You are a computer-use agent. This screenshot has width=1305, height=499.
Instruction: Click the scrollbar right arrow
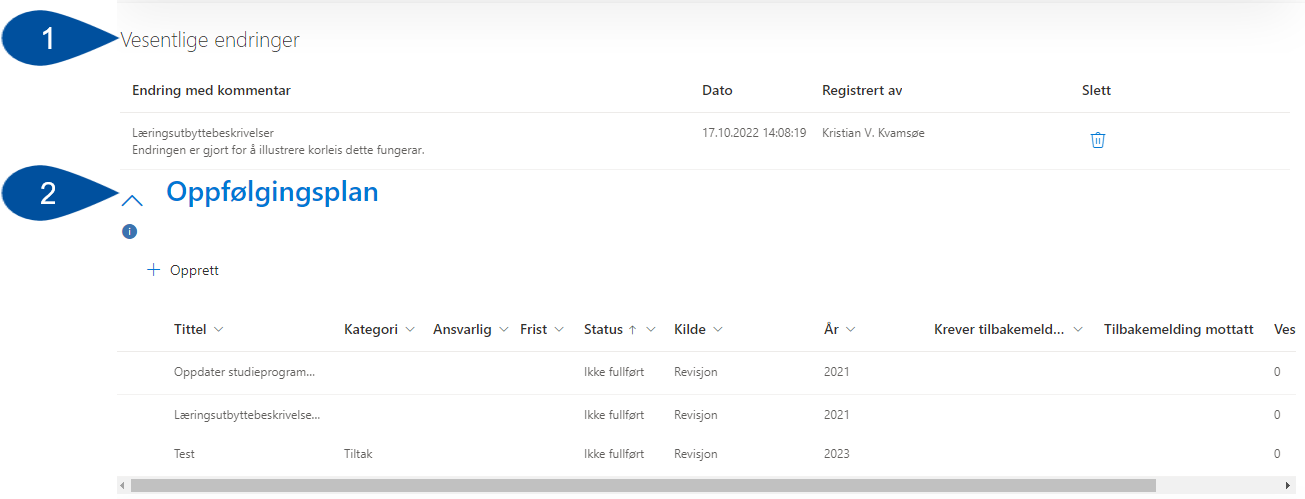tap(1287, 486)
